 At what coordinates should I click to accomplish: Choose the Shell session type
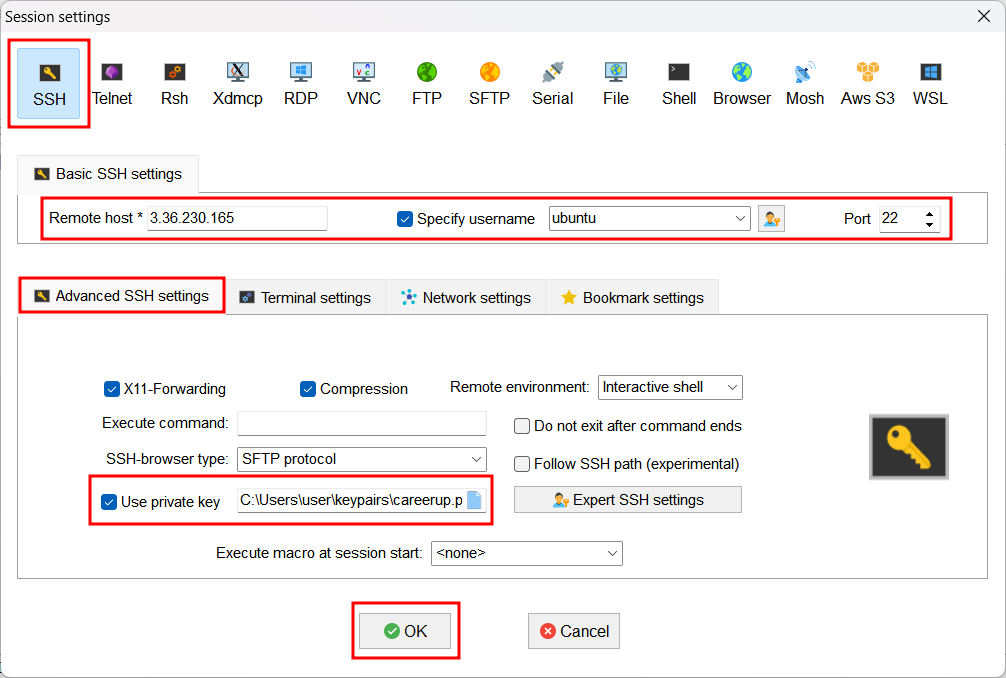click(x=679, y=83)
